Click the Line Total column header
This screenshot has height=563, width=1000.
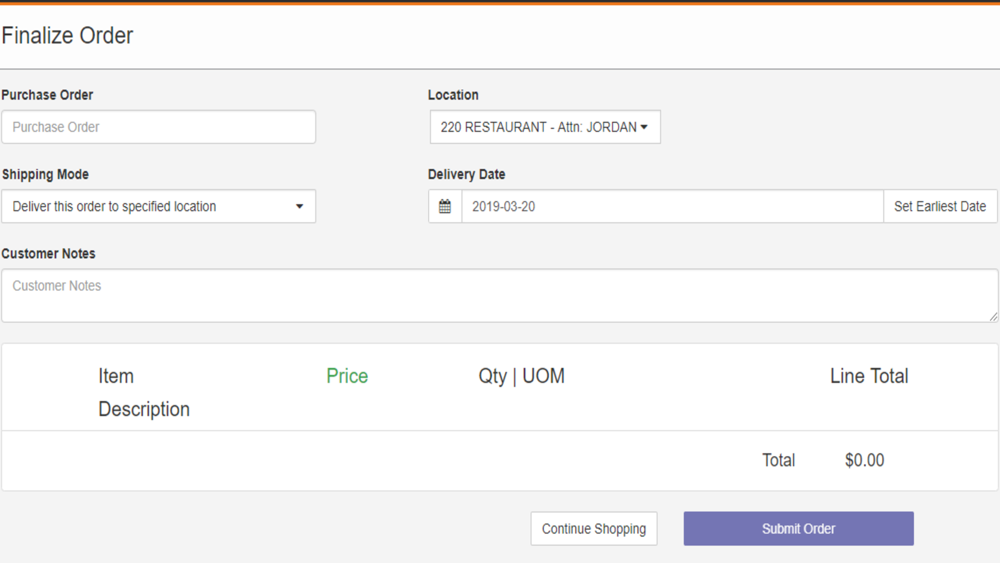tap(869, 376)
